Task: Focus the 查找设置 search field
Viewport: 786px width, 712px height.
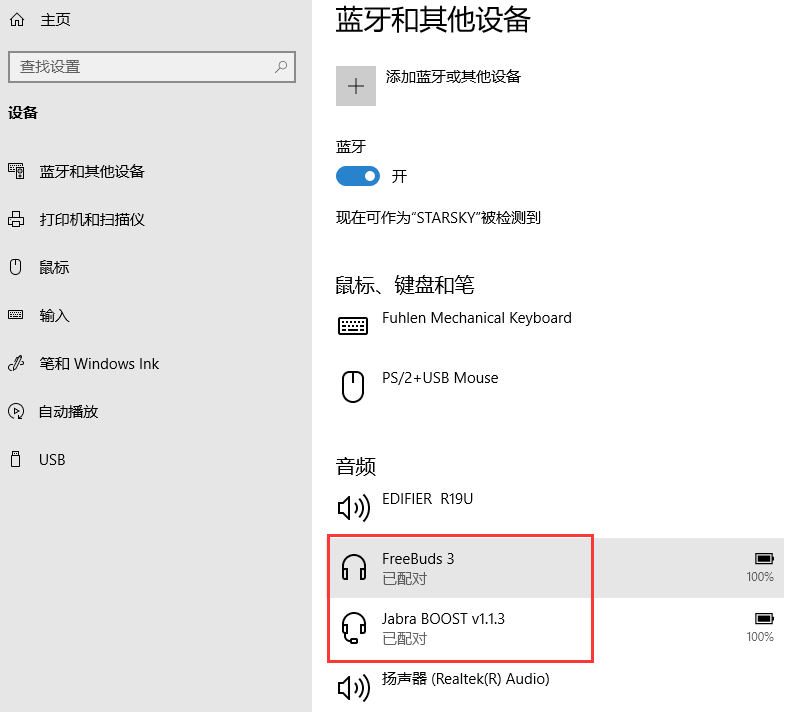Action: click(x=152, y=67)
